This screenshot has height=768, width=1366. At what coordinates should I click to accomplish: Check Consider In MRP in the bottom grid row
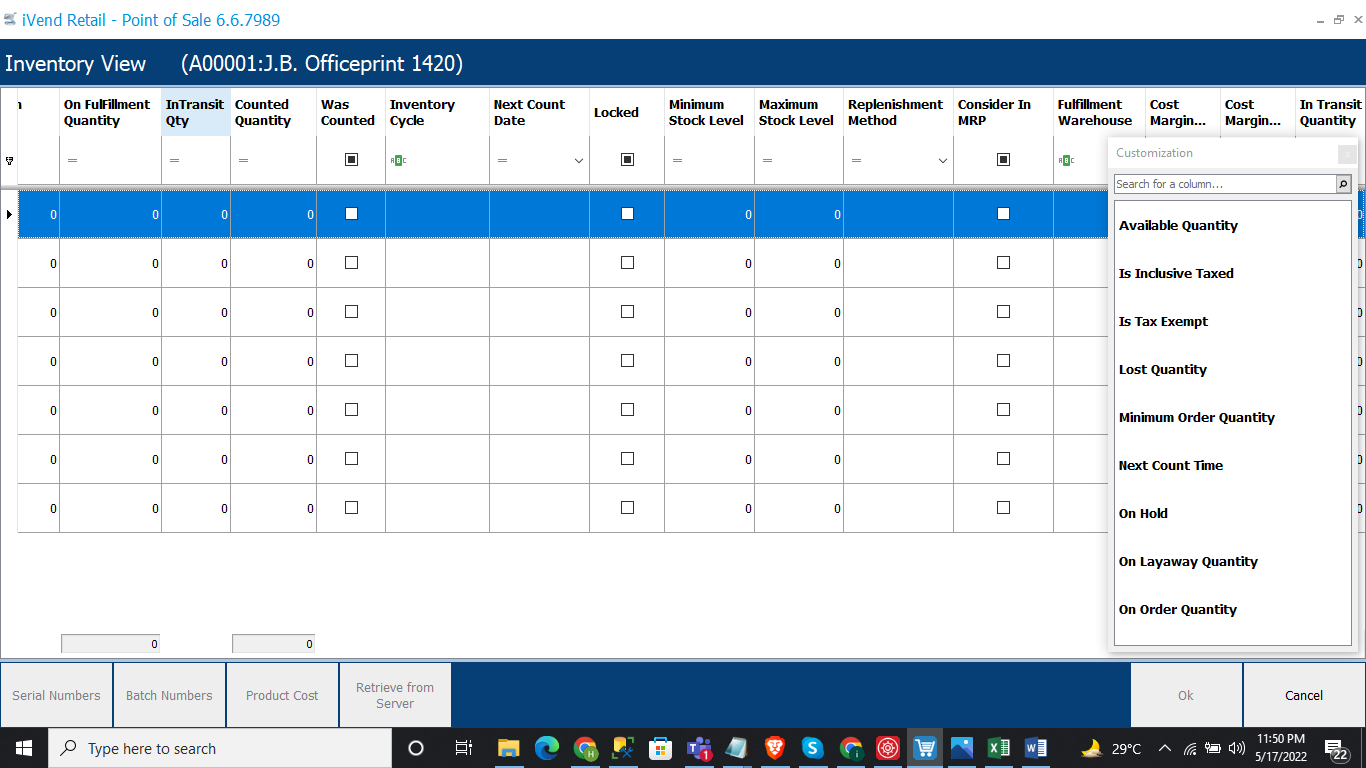(x=1003, y=508)
